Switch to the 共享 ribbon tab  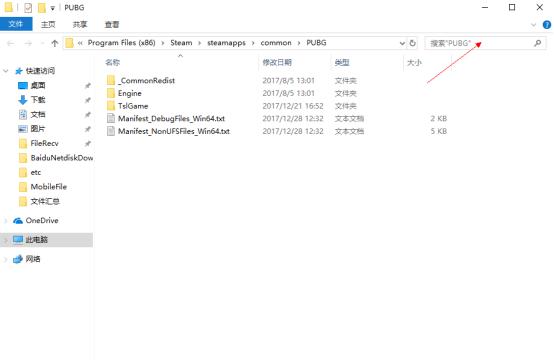click(80, 24)
